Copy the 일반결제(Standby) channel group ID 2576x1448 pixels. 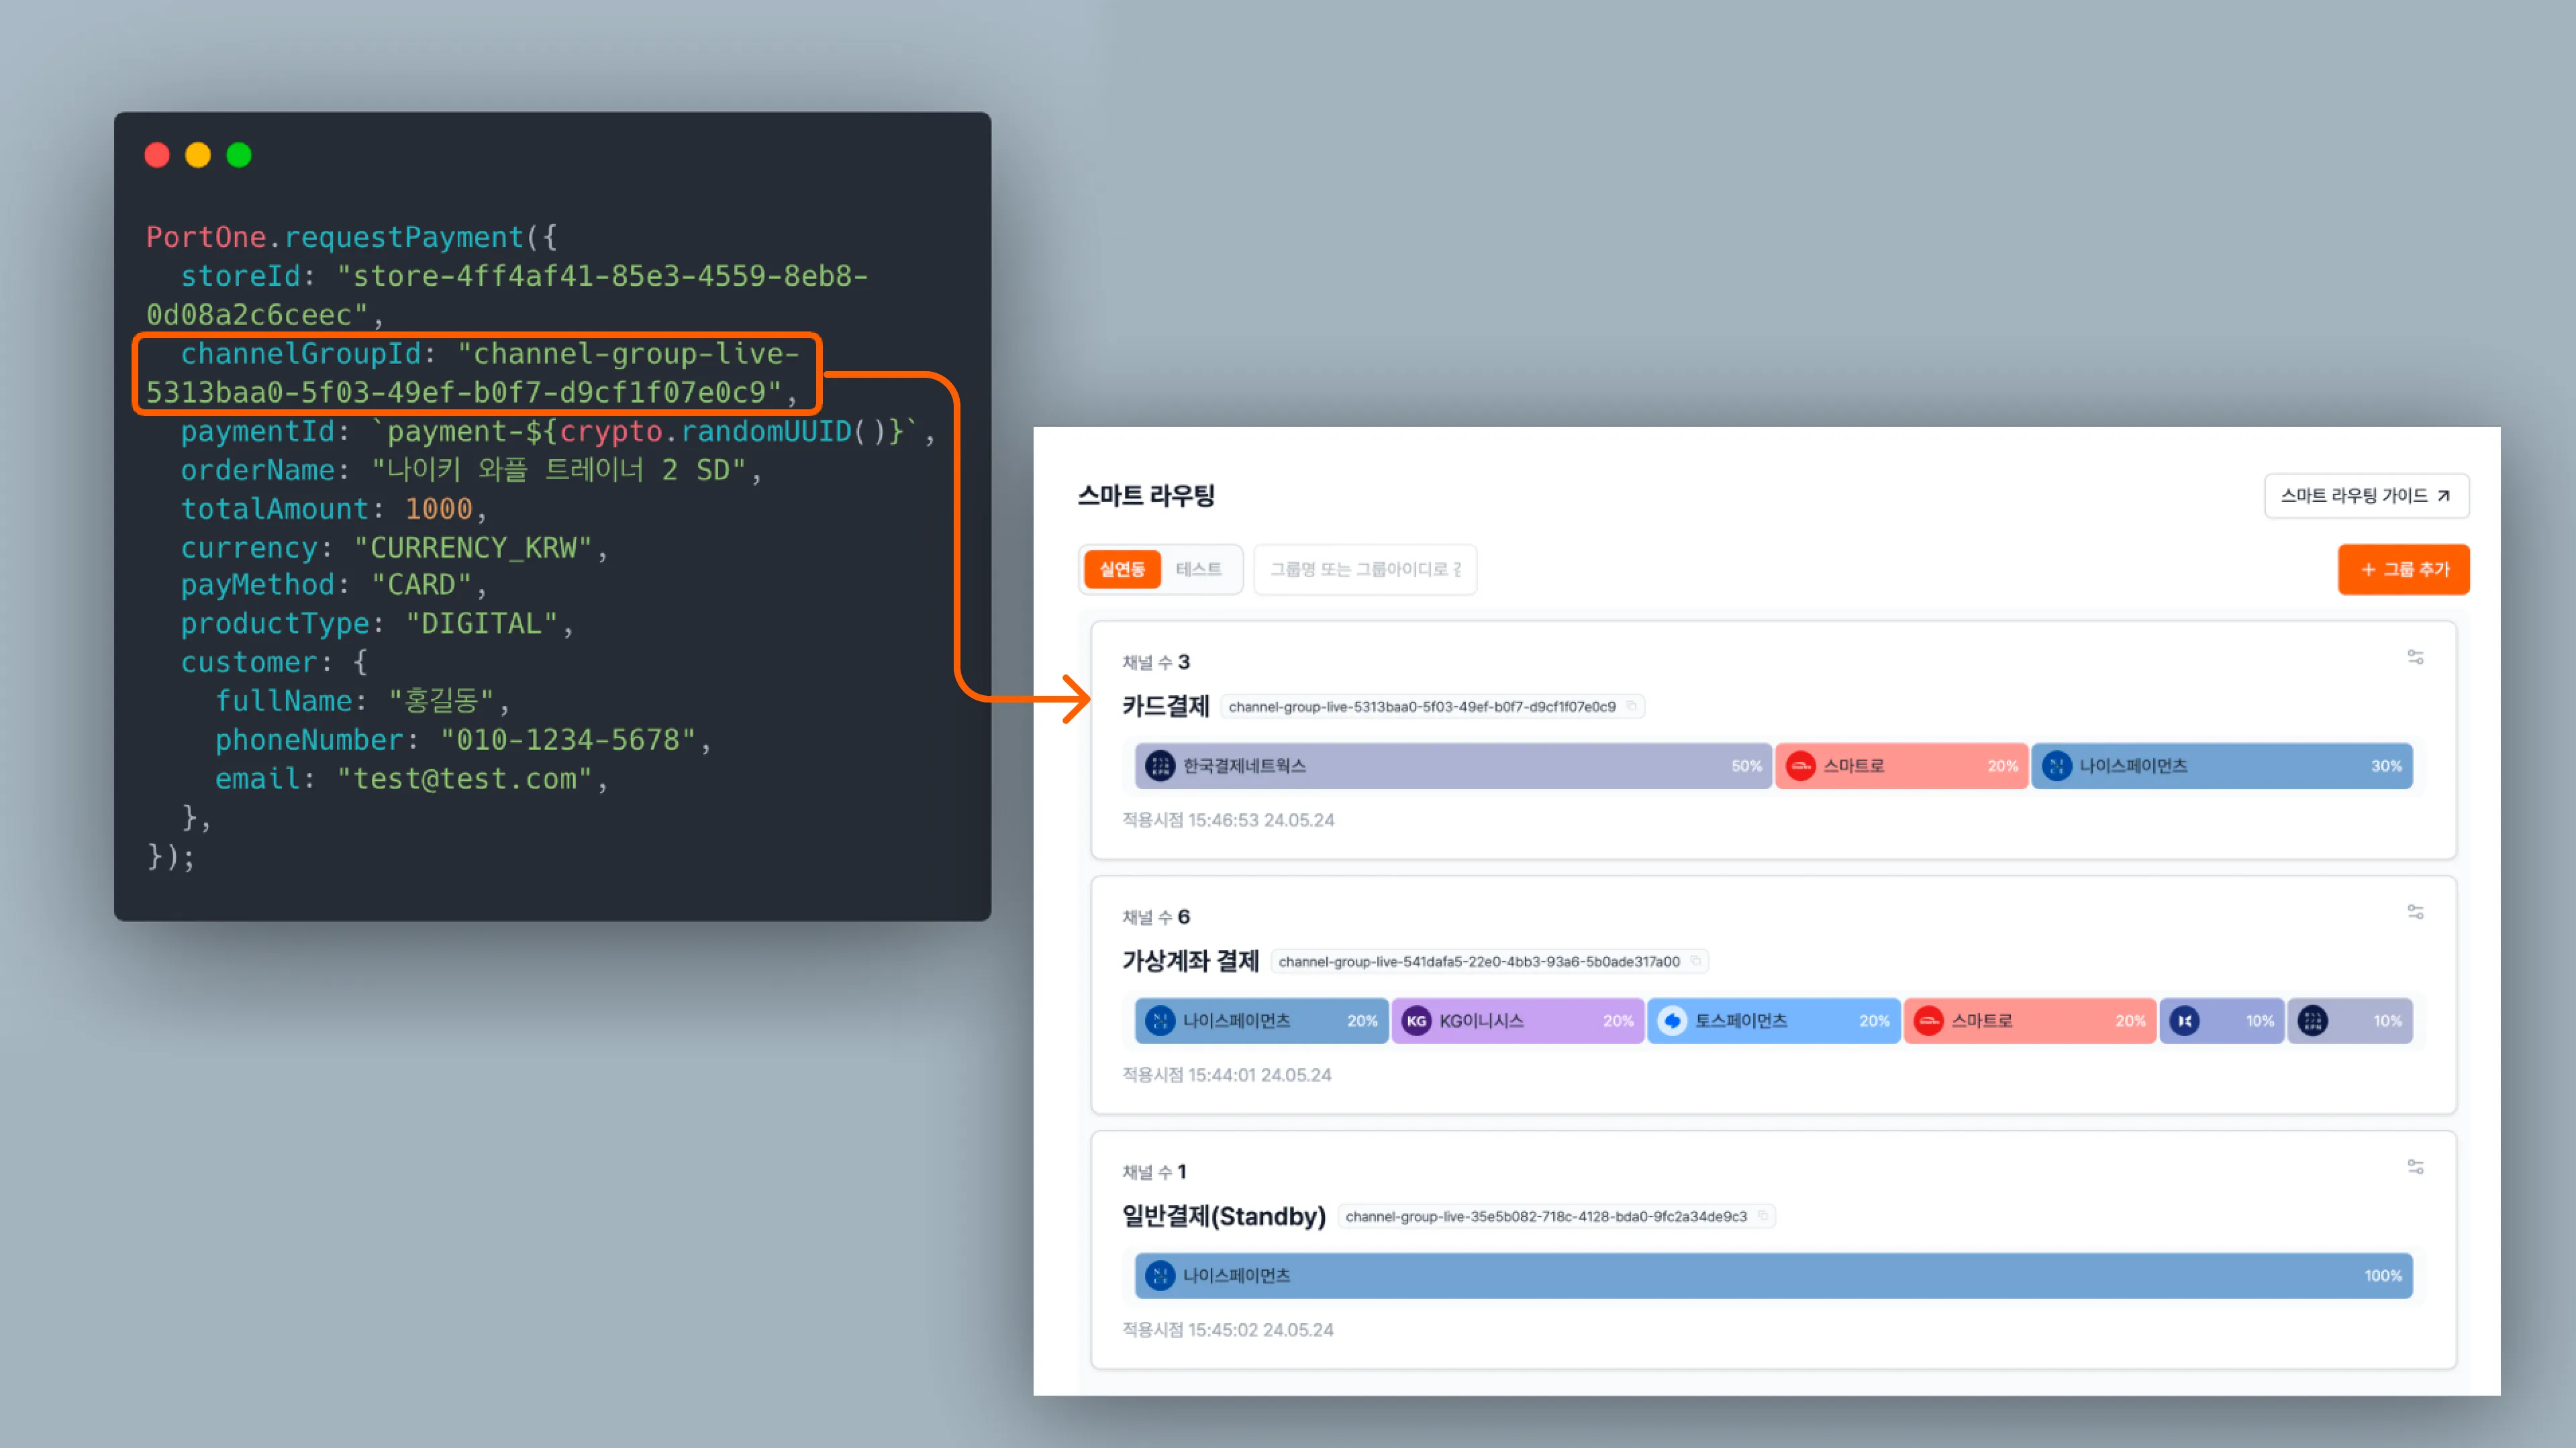(1763, 1216)
